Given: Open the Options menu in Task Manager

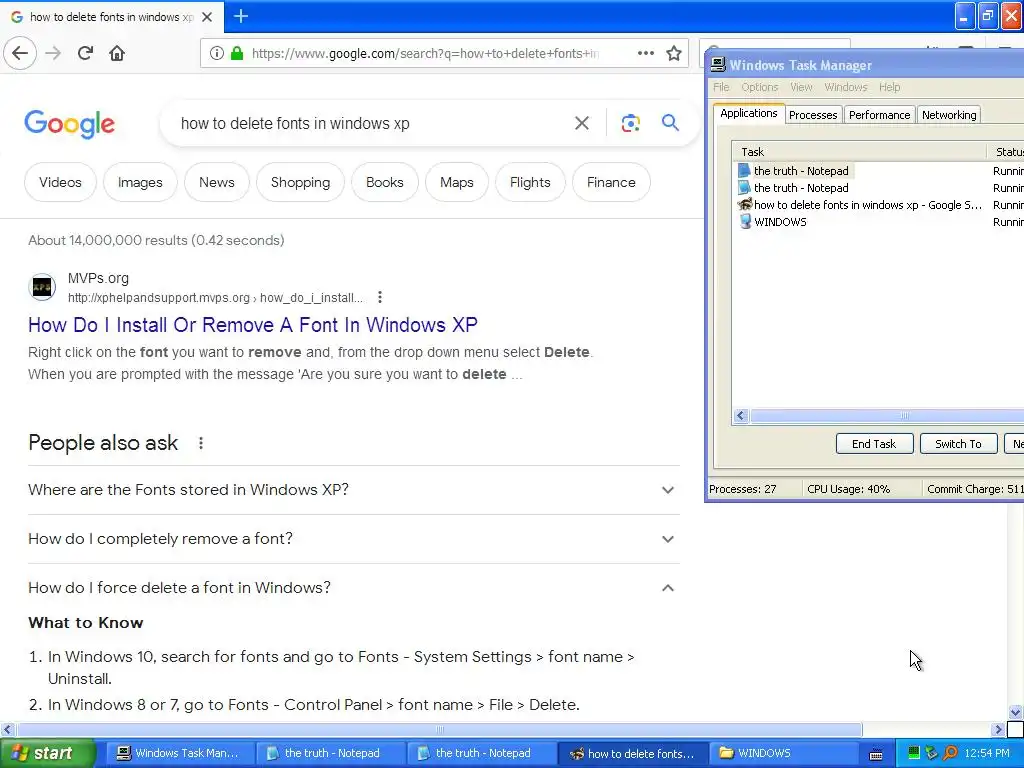Looking at the screenshot, I should (760, 87).
